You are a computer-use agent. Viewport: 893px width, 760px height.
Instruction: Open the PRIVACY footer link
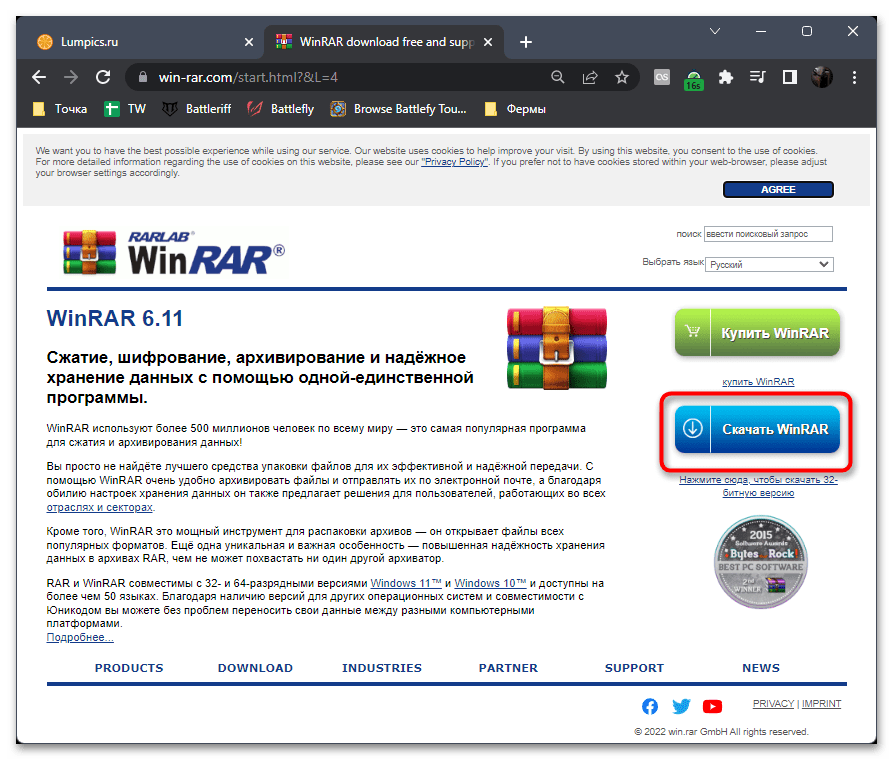773,704
